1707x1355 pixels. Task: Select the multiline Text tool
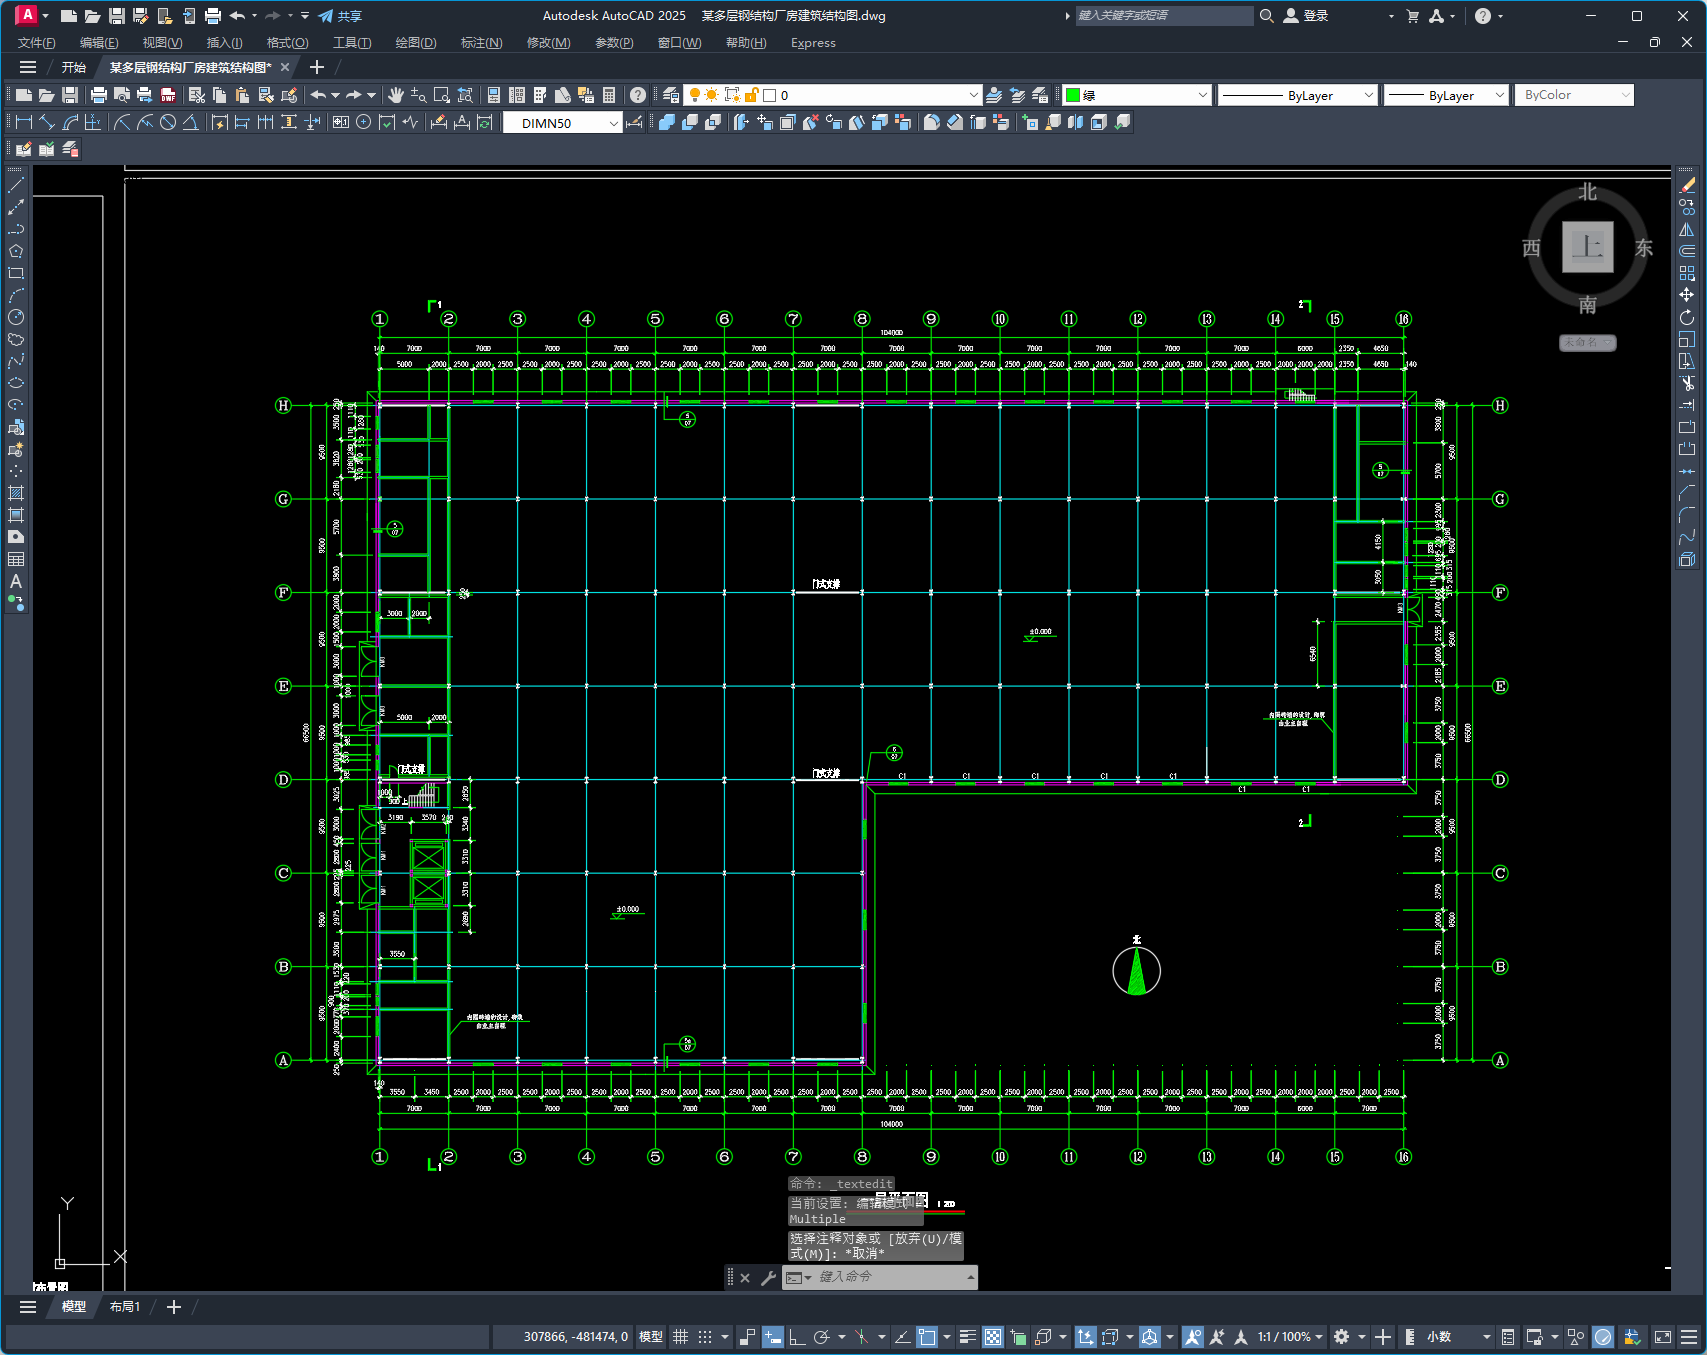click(x=16, y=581)
